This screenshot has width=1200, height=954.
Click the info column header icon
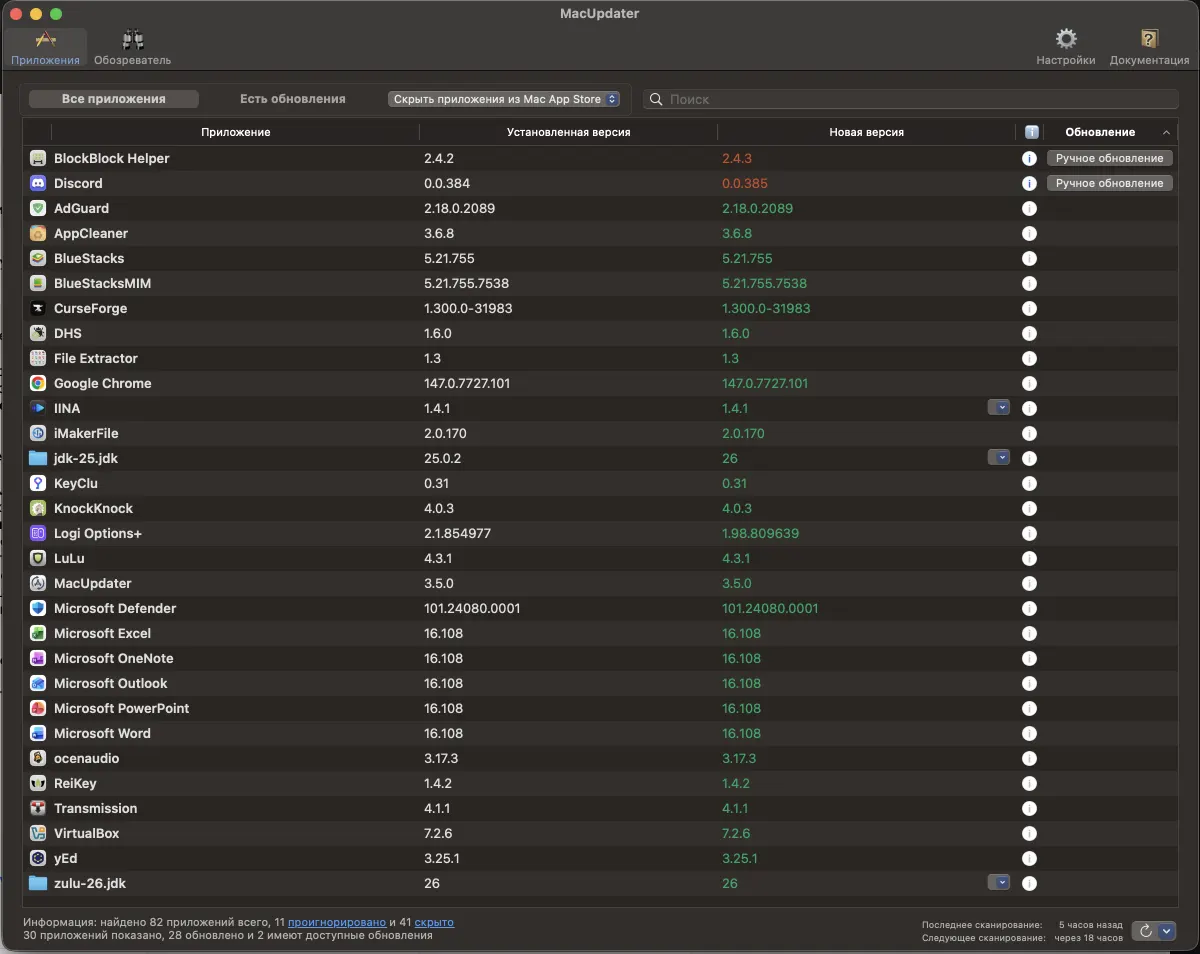1031,132
